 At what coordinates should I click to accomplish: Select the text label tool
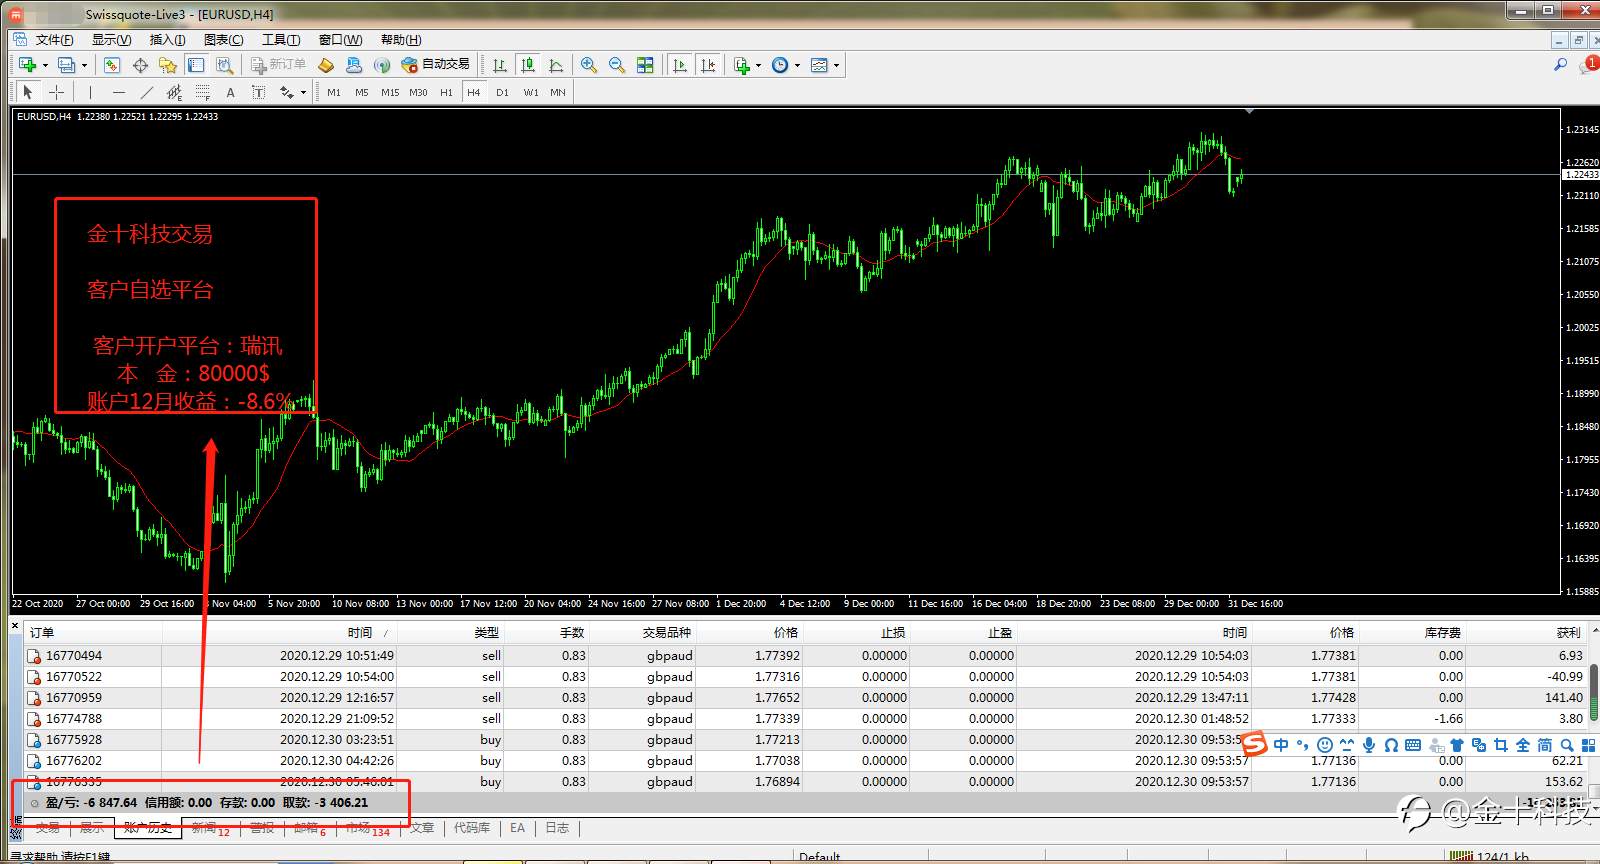click(x=258, y=92)
